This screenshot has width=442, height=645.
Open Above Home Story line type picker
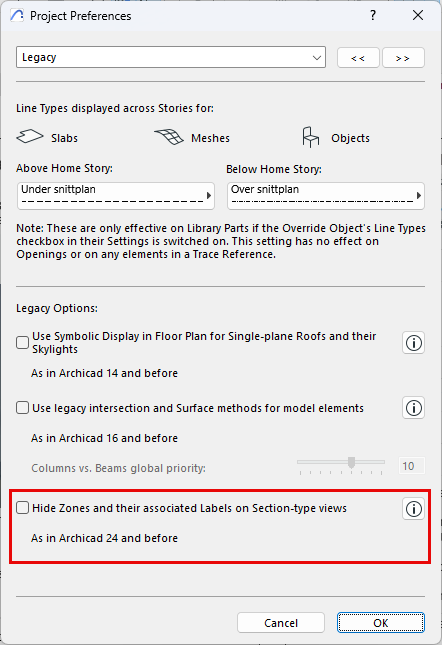coord(116,196)
